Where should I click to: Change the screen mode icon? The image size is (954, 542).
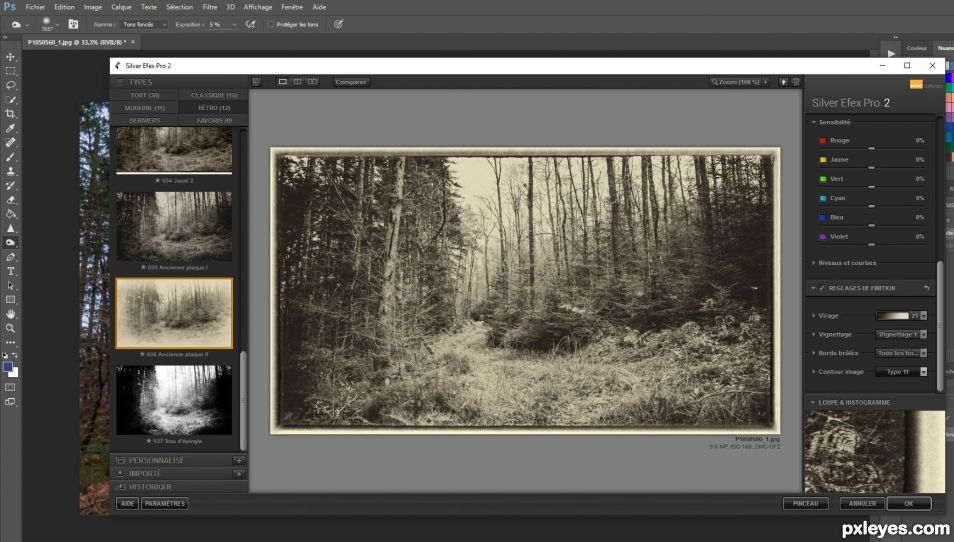10,401
